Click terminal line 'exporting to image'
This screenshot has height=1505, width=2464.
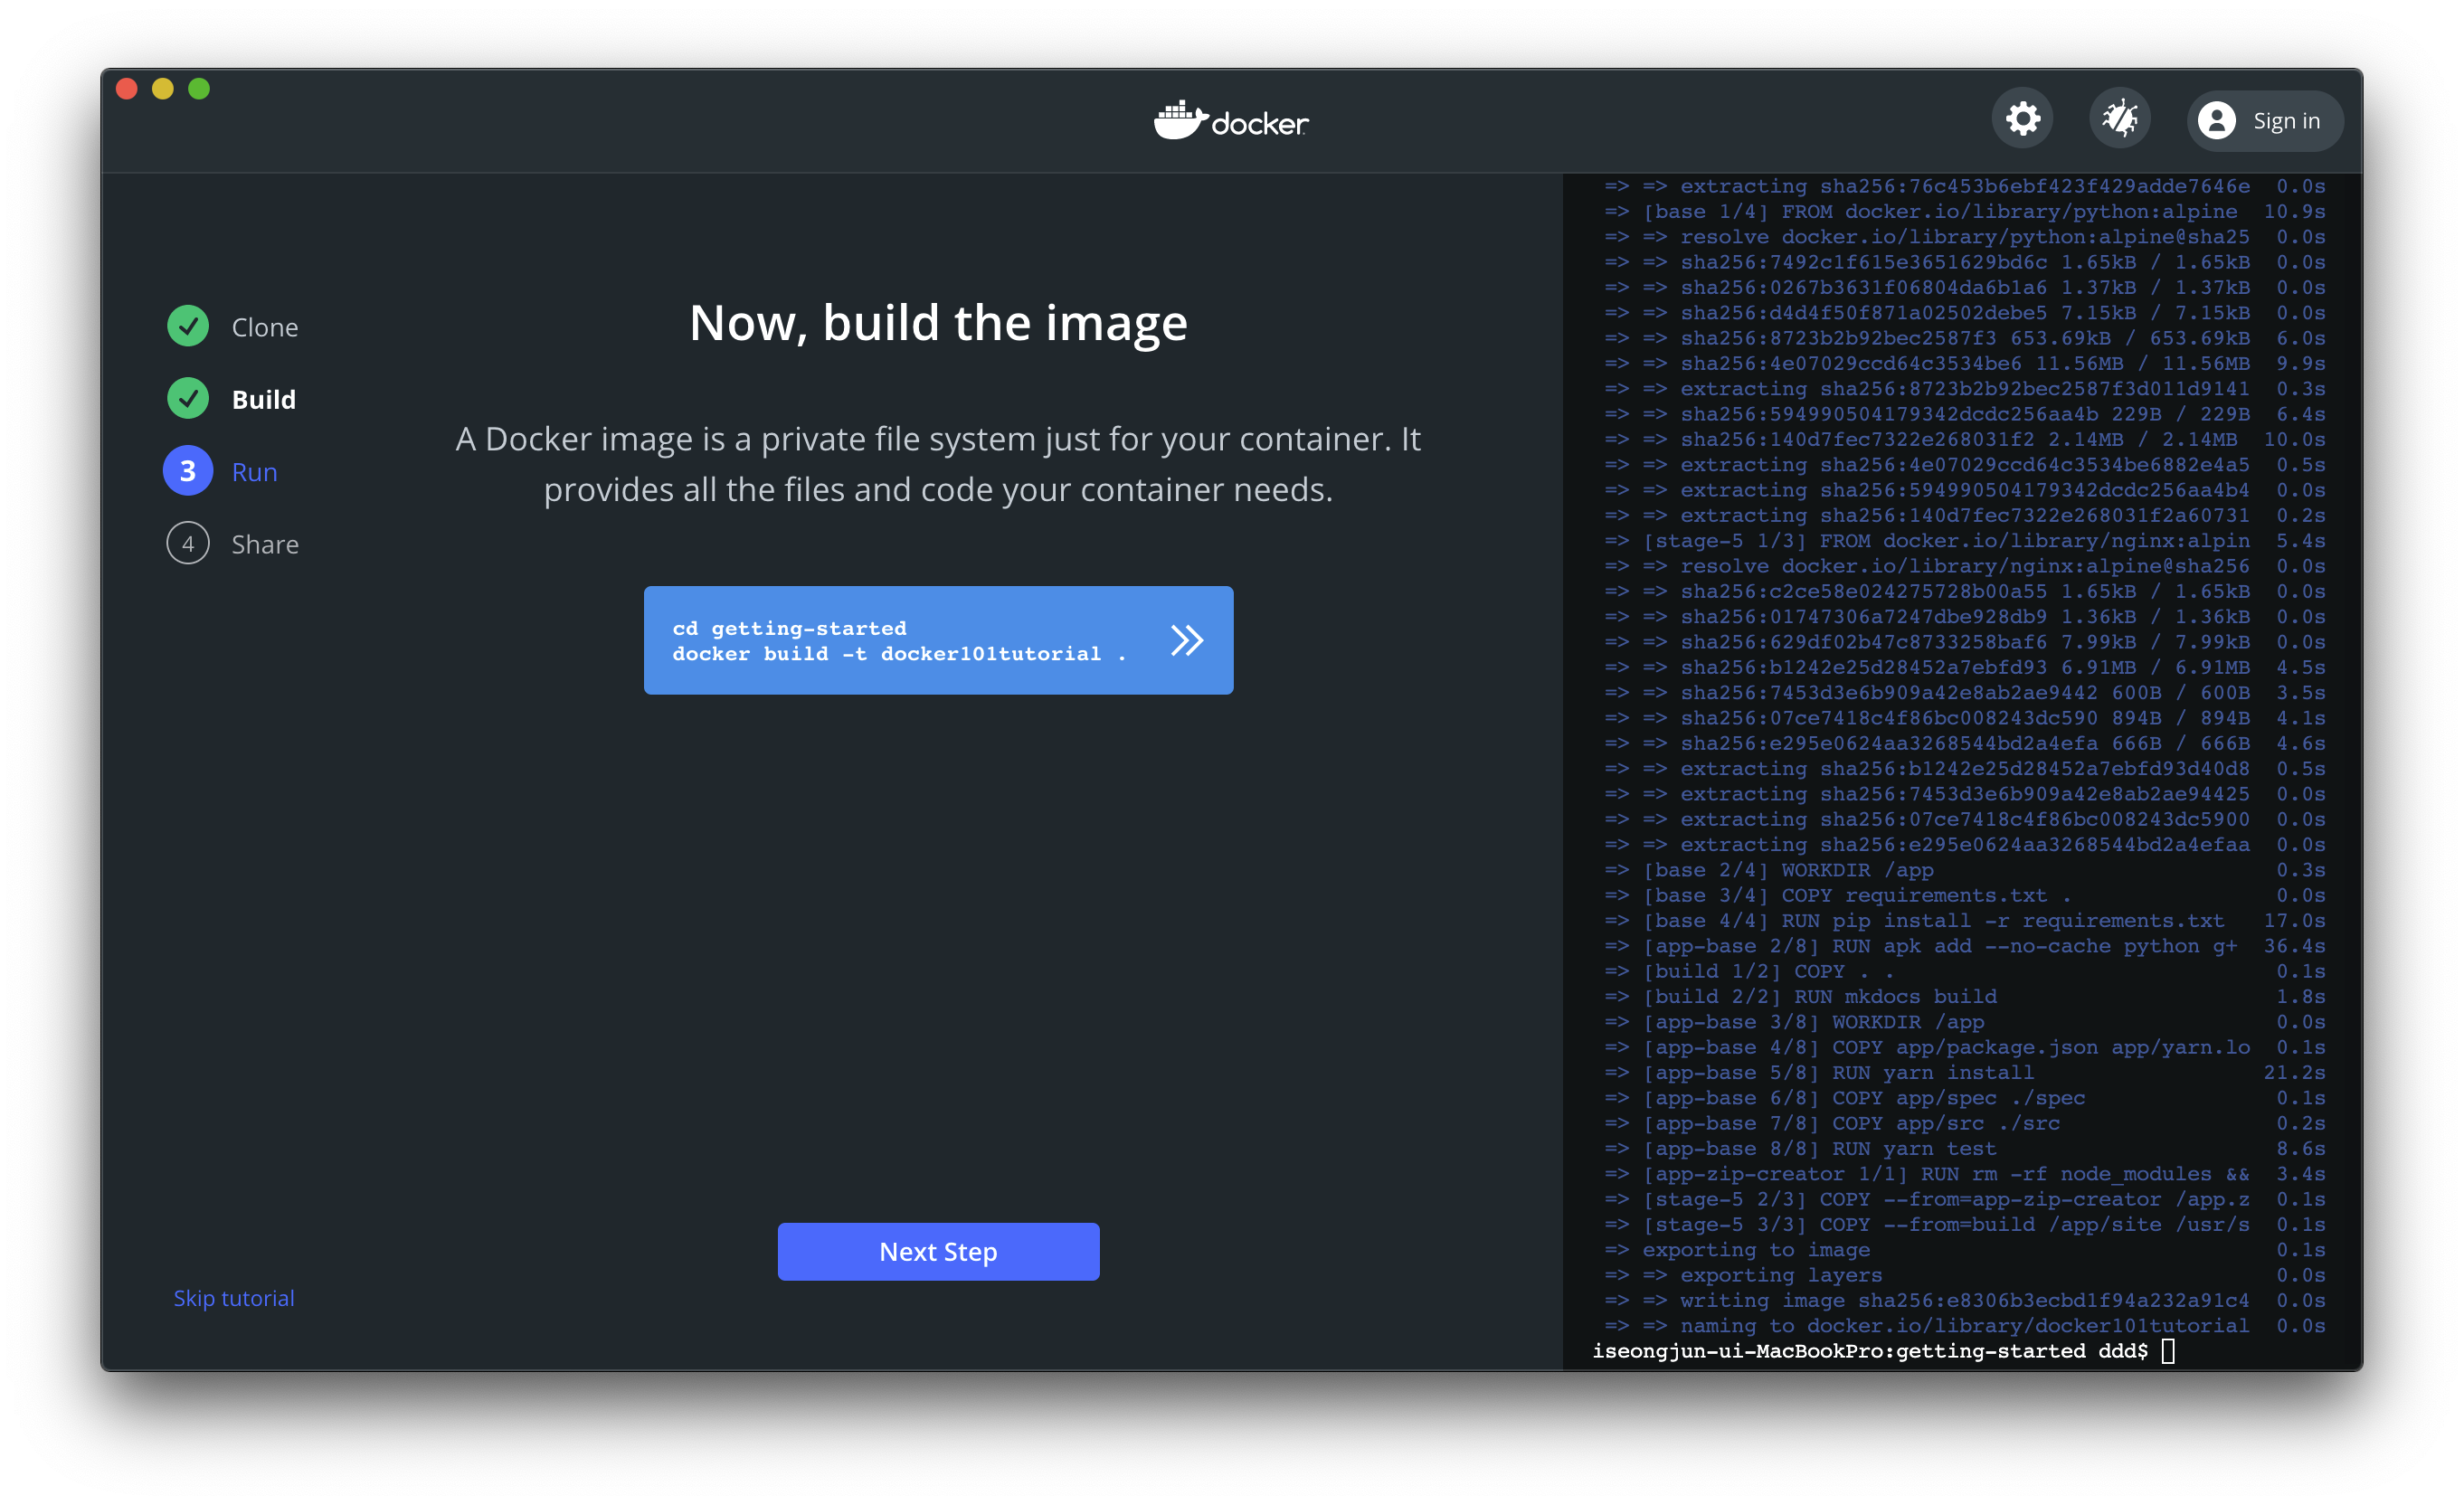pos(1965,1250)
